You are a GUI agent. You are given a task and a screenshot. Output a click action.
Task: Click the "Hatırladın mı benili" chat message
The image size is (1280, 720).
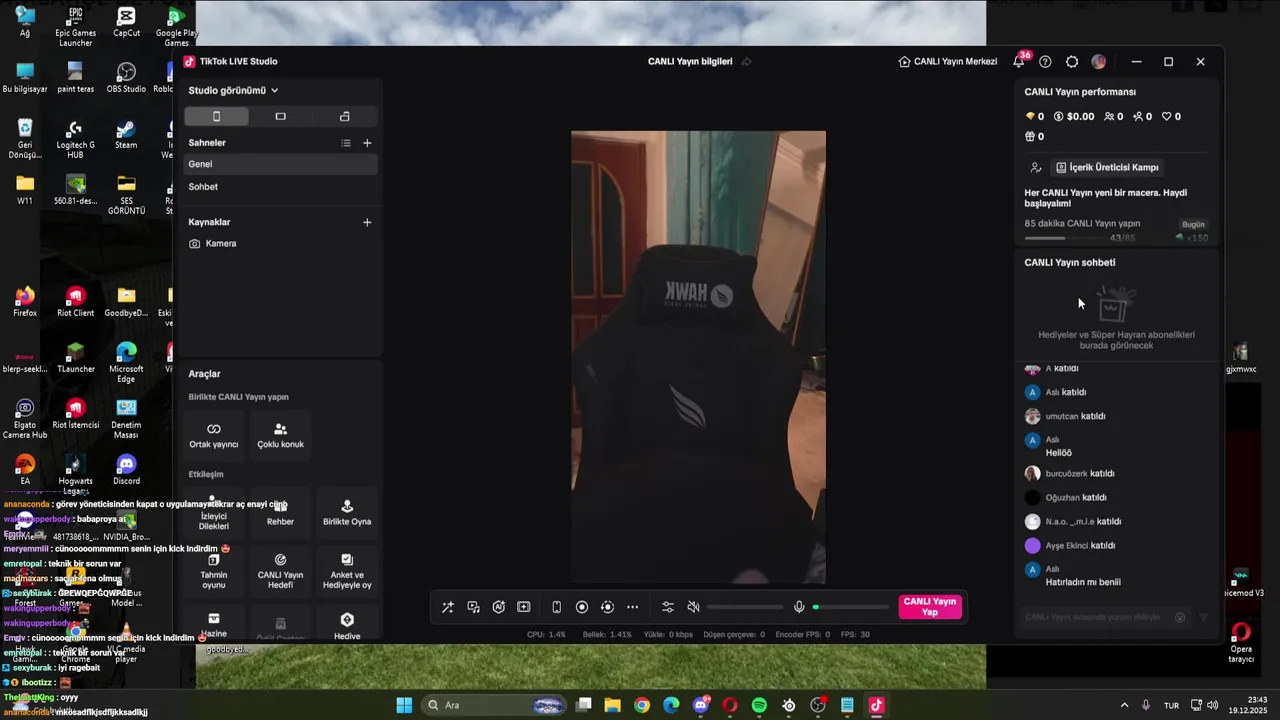[x=1083, y=582]
